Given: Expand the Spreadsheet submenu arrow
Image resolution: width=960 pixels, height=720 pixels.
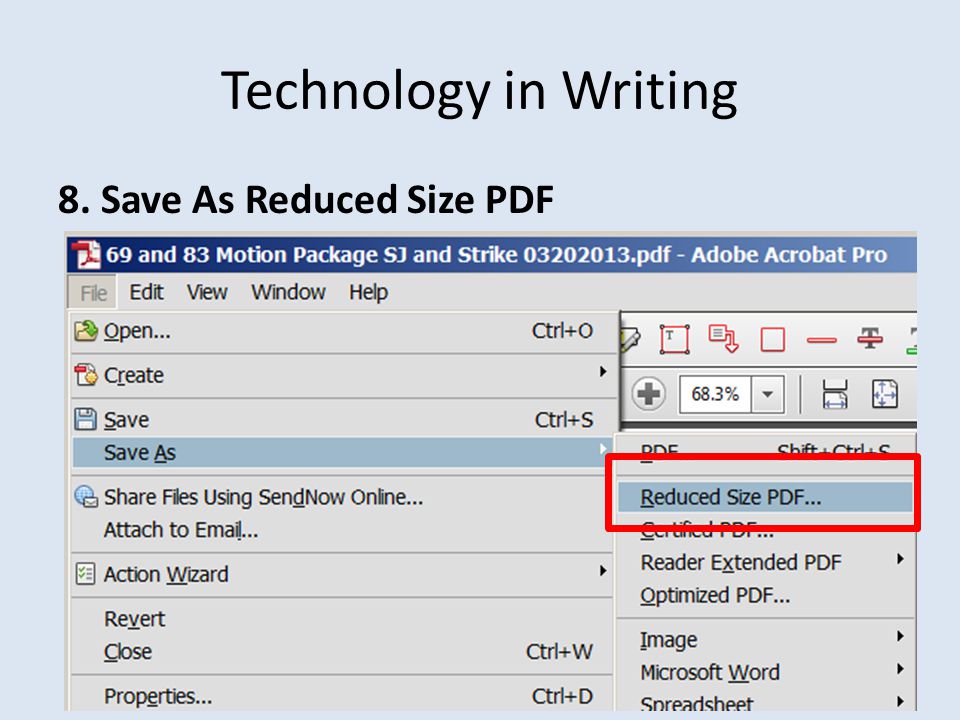Looking at the screenshot, I should (x=900, y=701).
